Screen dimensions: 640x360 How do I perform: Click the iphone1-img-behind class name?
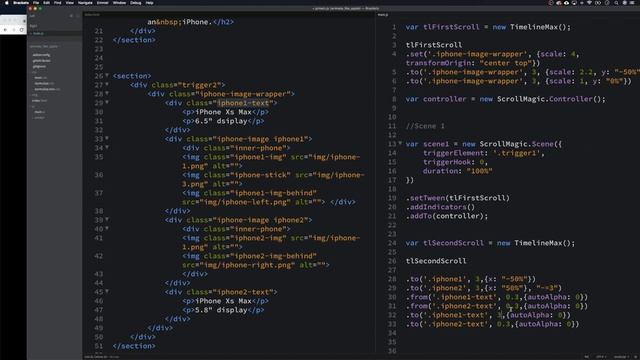coord(273,193)
